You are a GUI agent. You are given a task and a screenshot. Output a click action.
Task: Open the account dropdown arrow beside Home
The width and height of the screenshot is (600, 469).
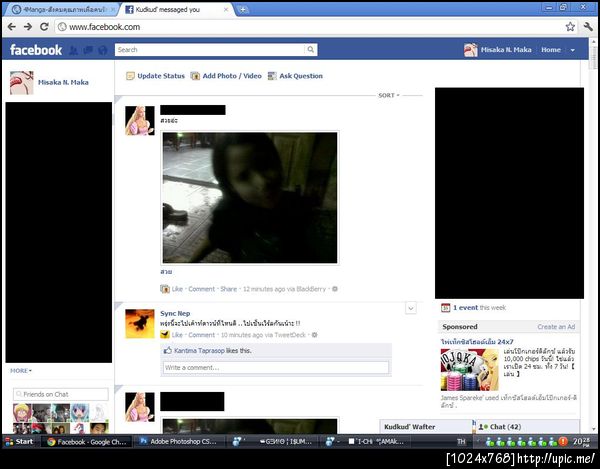click(x=572, y=50)
